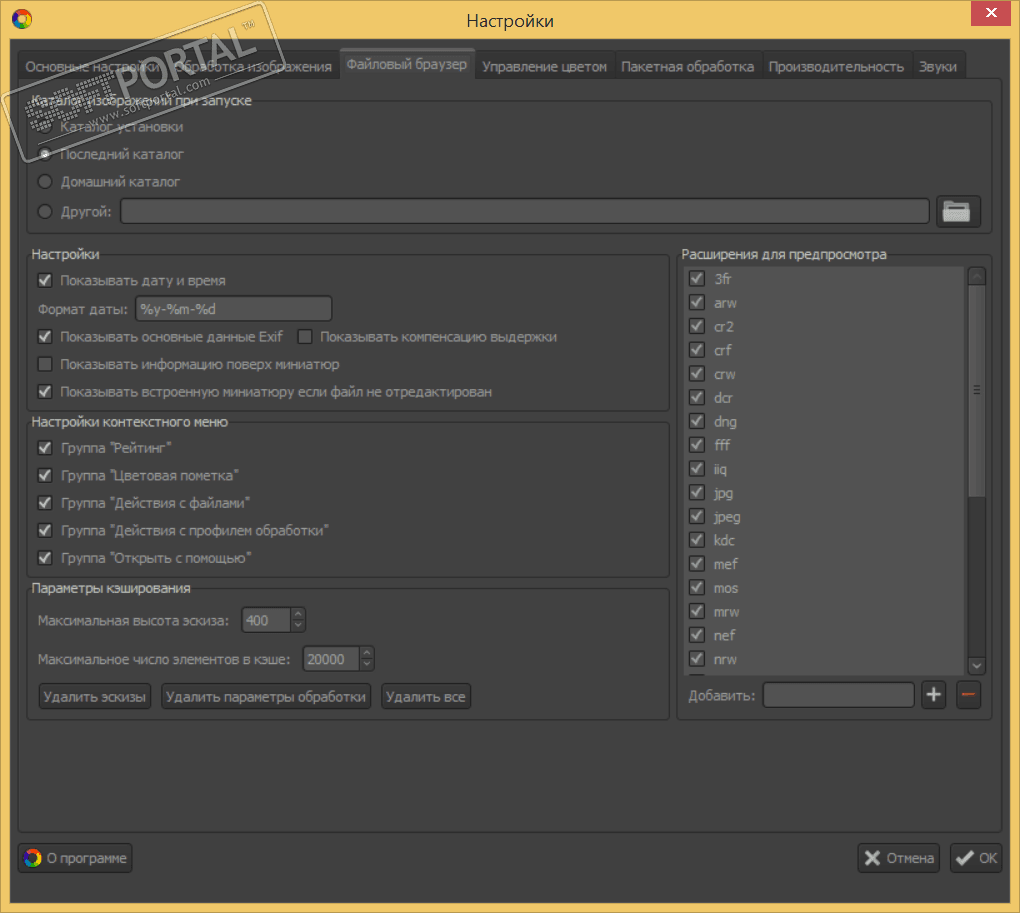1020x913 pixels.
Task: Focus the Добавить extension input field
Action: 839,695
